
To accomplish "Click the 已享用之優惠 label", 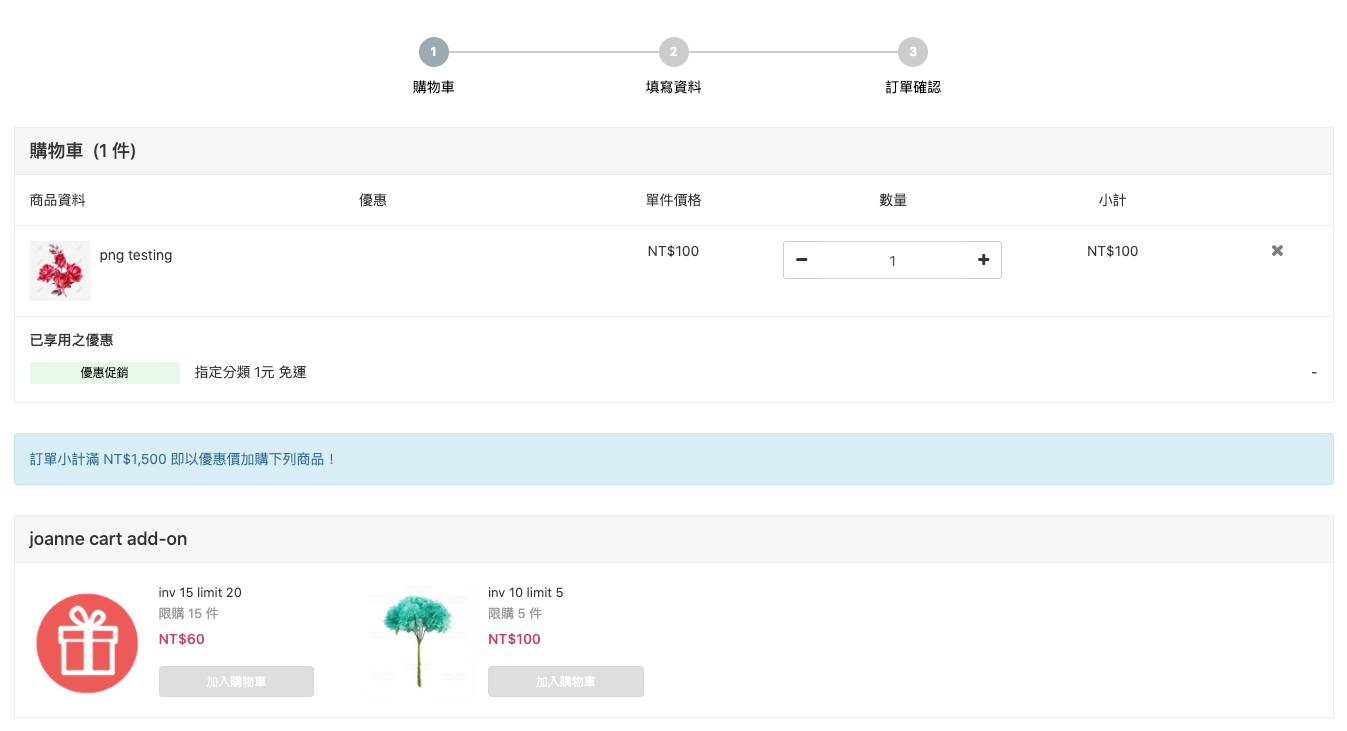I will coord(72,340).
